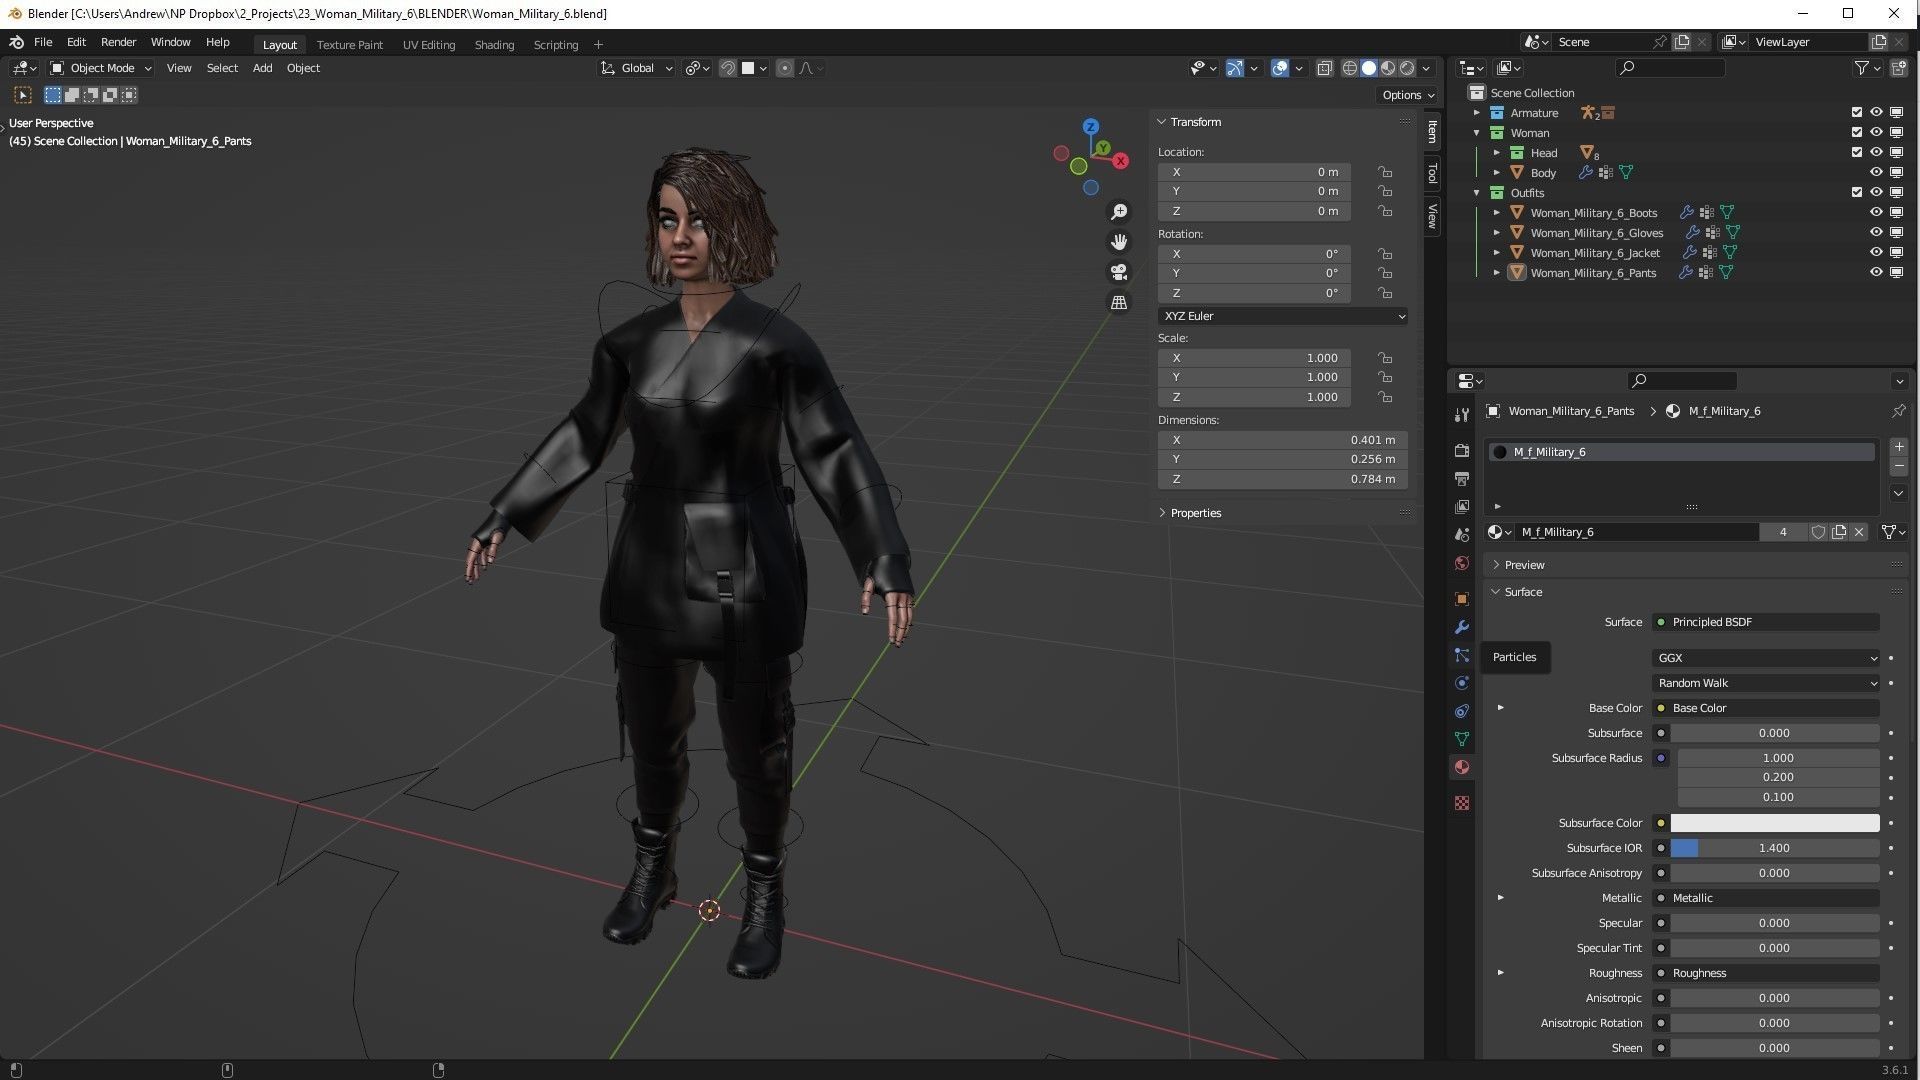Image resolution: width=1920 pixels, height=1080 pixels.
Task: Click the Subsurface Color white swatch
Action: pyautogui.click(x=1774, y=823)
